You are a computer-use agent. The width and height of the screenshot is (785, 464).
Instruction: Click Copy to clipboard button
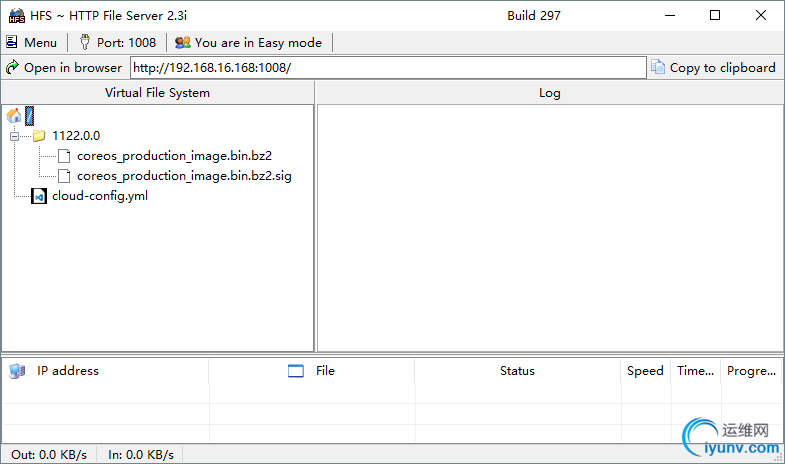[714, 68]
